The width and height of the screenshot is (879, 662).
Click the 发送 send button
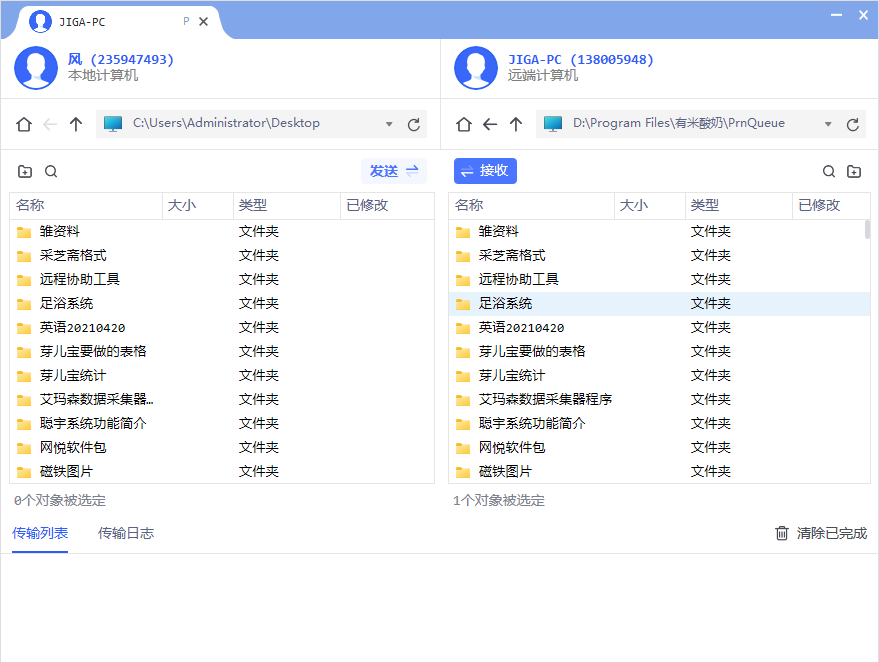point(394,171)
